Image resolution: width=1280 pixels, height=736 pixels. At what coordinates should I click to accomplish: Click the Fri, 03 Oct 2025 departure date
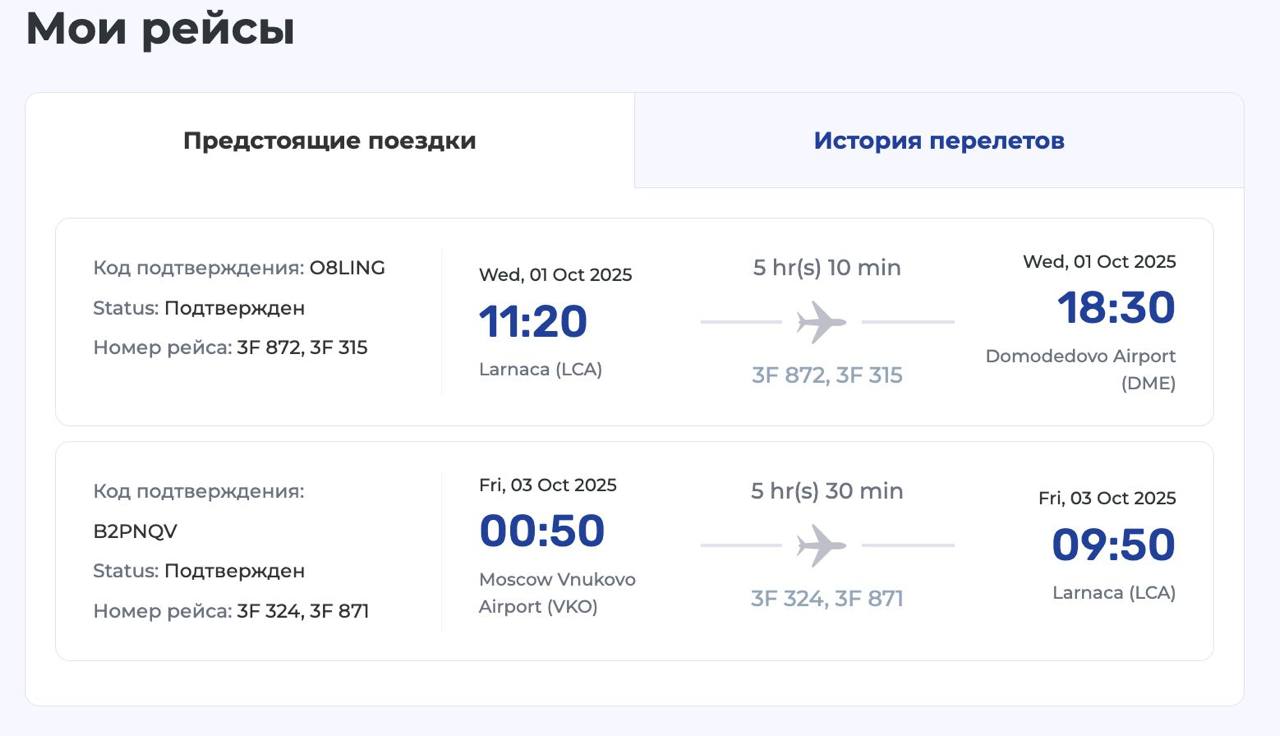[548, 485]
